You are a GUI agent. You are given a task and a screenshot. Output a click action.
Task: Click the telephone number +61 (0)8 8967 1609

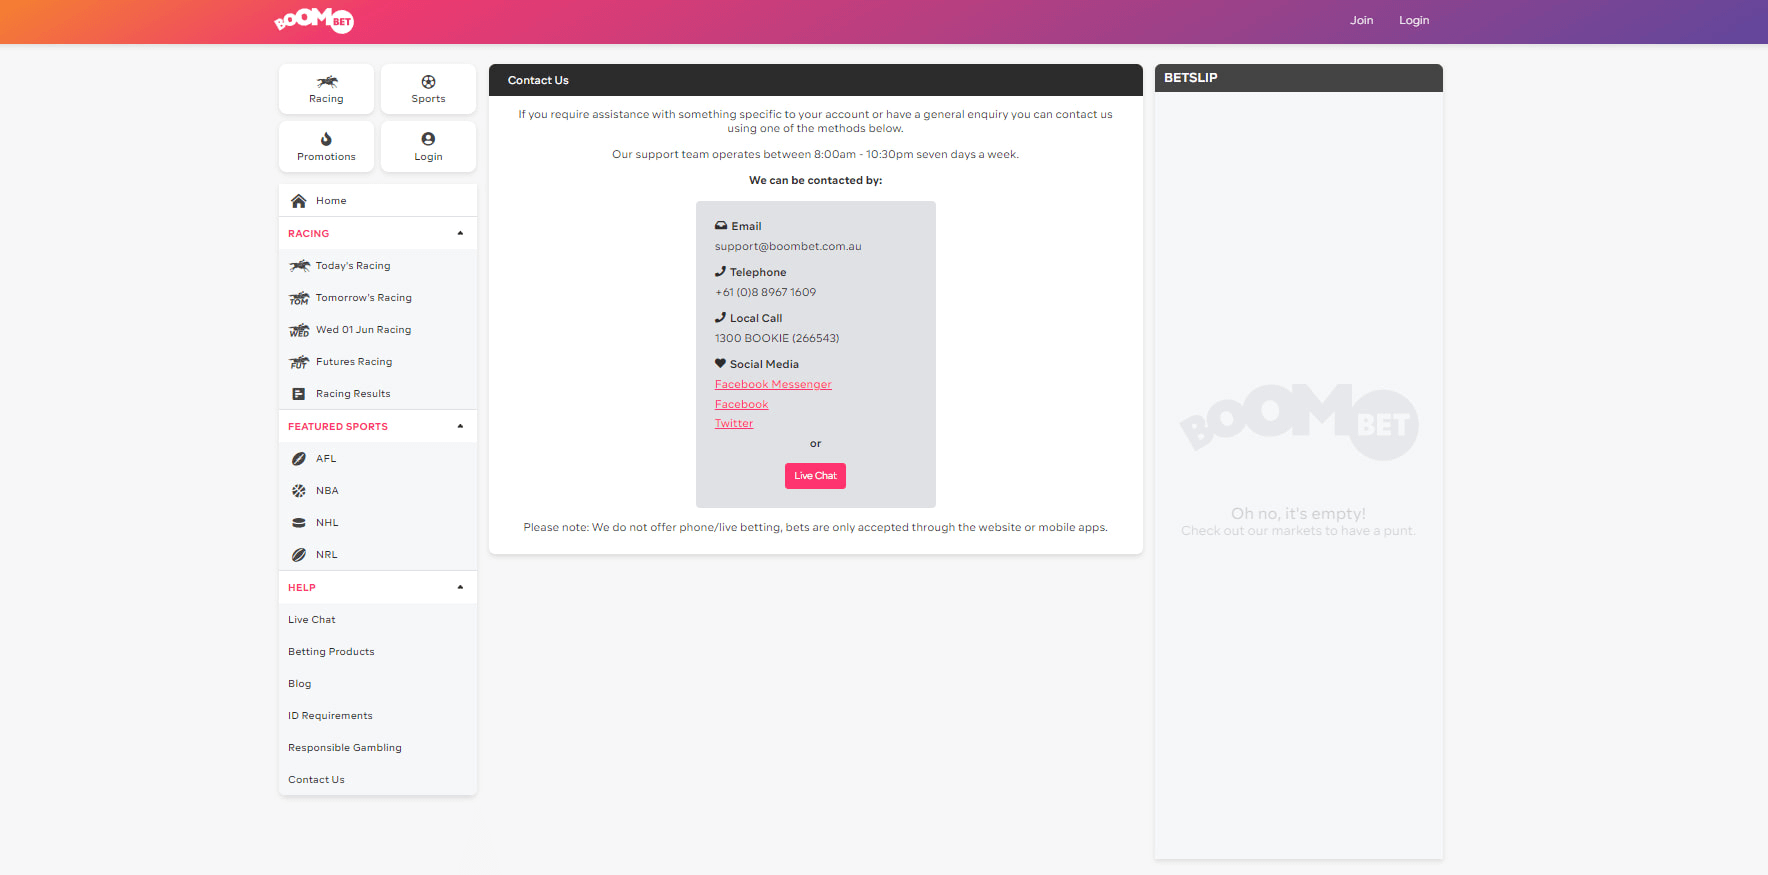(x=765, y=292)
